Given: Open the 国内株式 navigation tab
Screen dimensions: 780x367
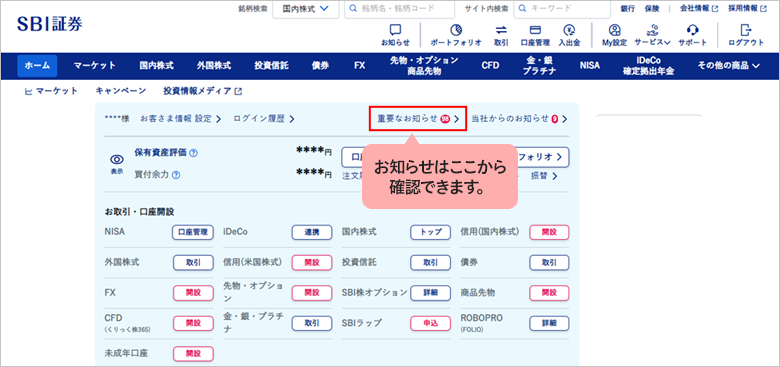Looking at the screenshot, I should click(156, 66).
